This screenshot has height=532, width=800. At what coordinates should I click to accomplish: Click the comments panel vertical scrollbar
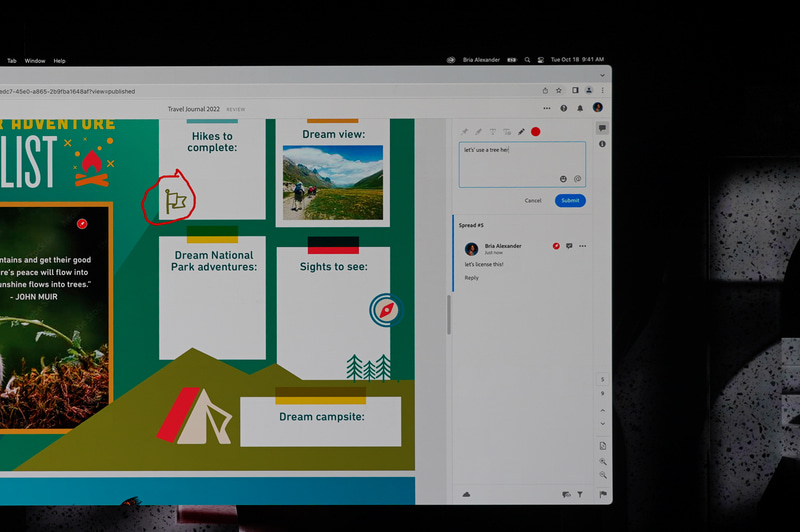pos(449,315)
